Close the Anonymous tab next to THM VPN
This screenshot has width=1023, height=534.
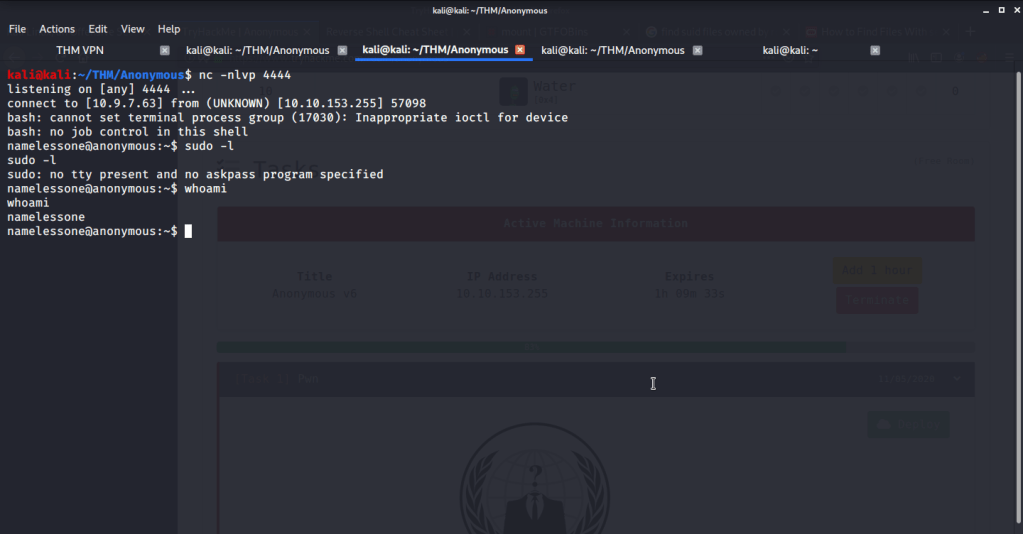(342, 50)
